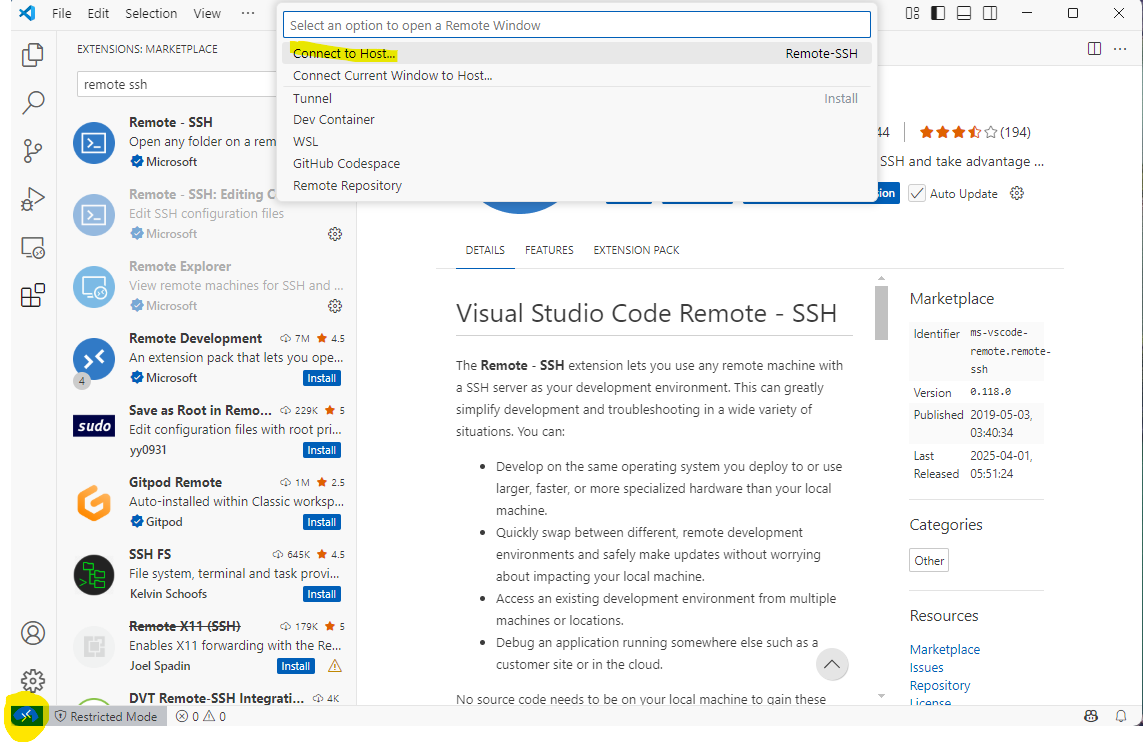Toggle Primary Side Bar visibility

tap(938, 13)
